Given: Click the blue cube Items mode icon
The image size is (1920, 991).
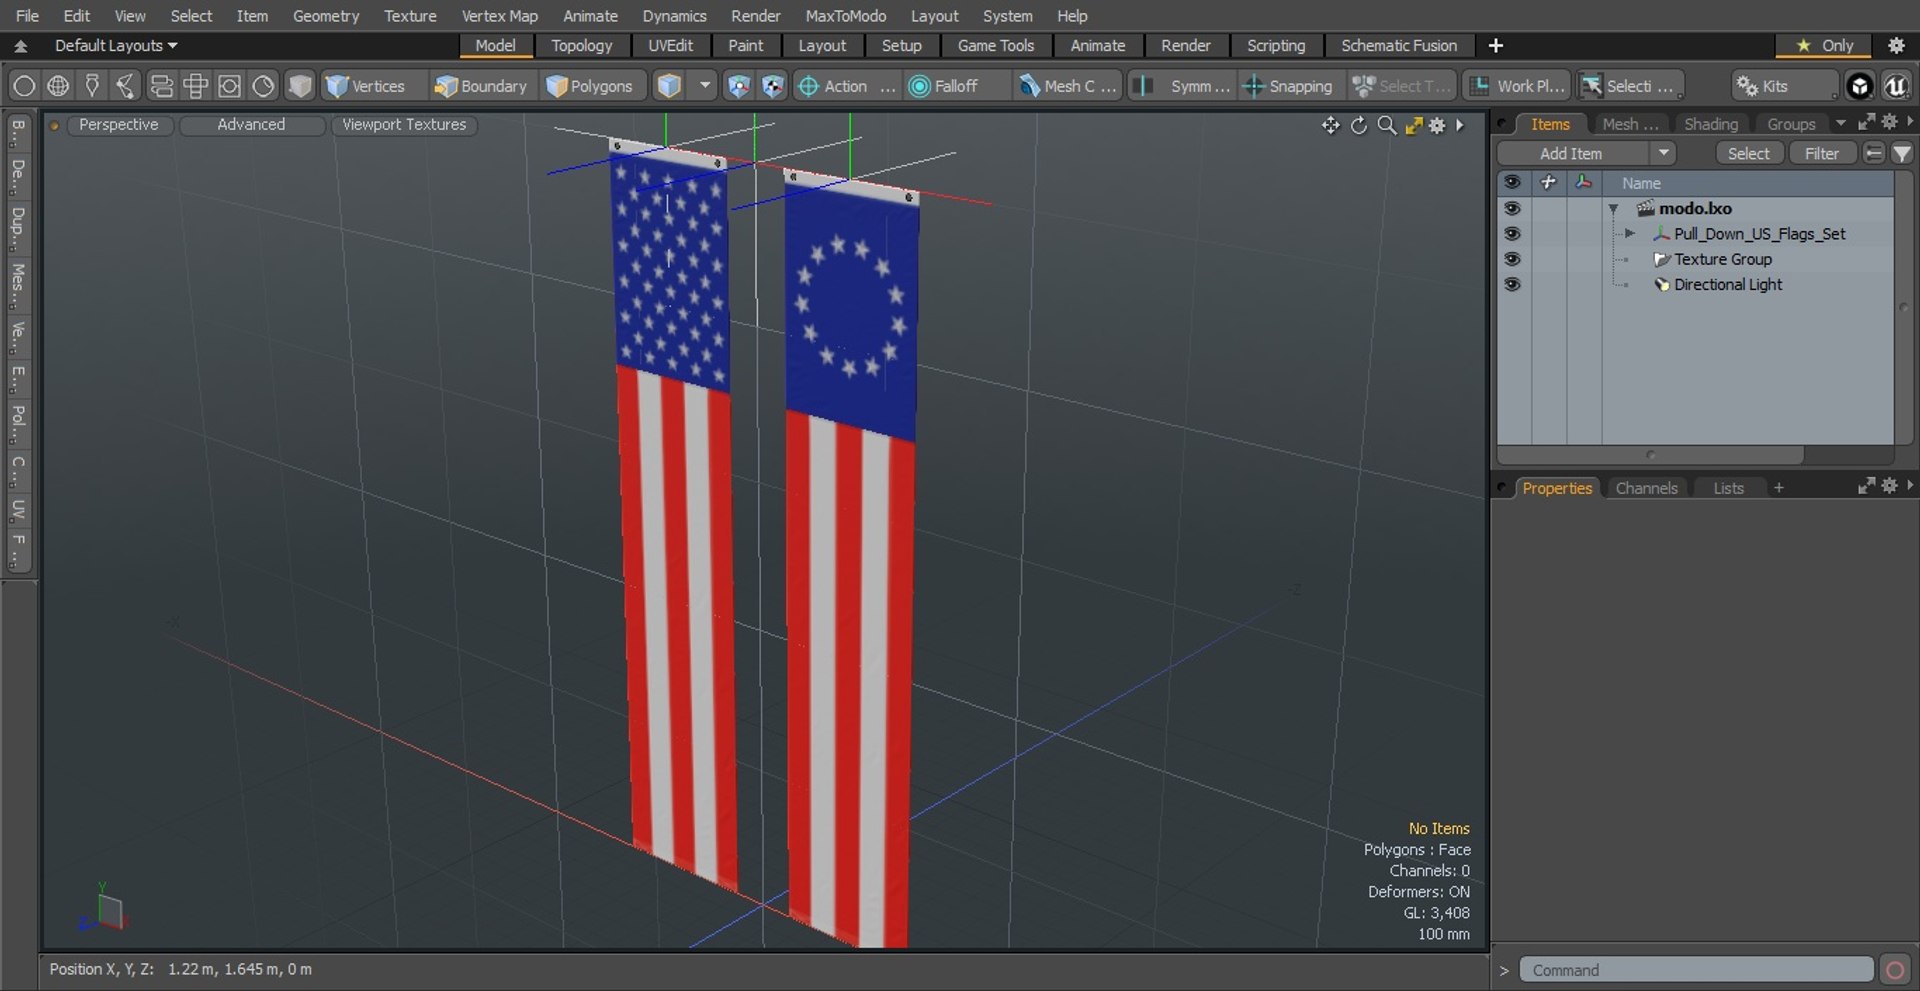Looking at the screenshot, I should pyautogui.click(x=669, y=86).
